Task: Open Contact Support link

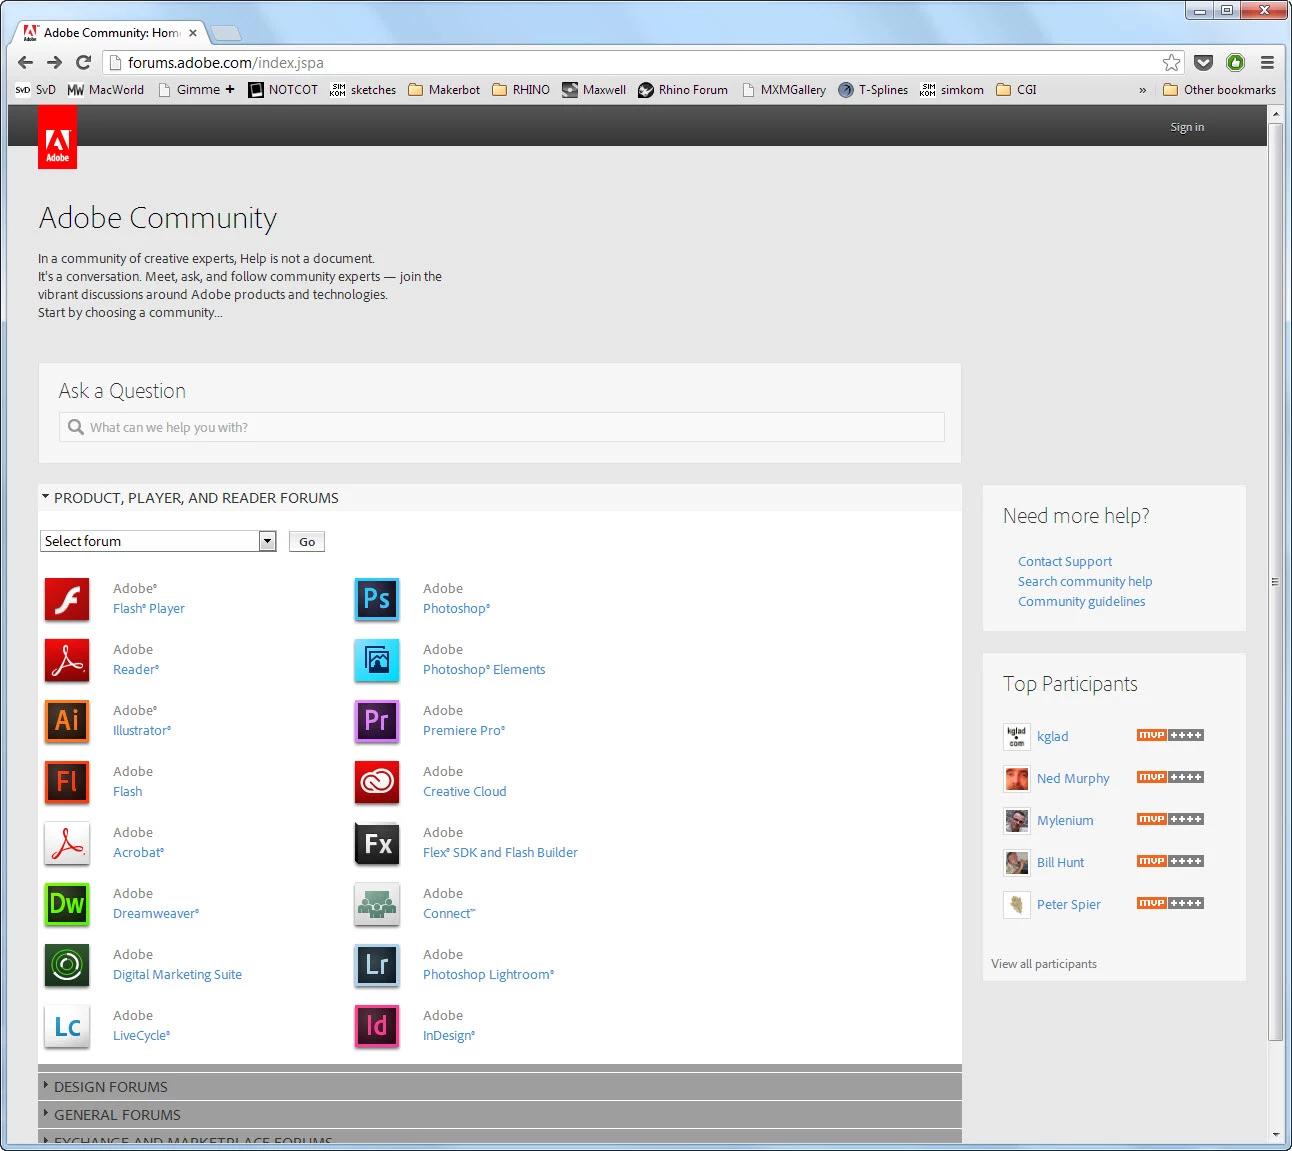Action: (1065, 562)
